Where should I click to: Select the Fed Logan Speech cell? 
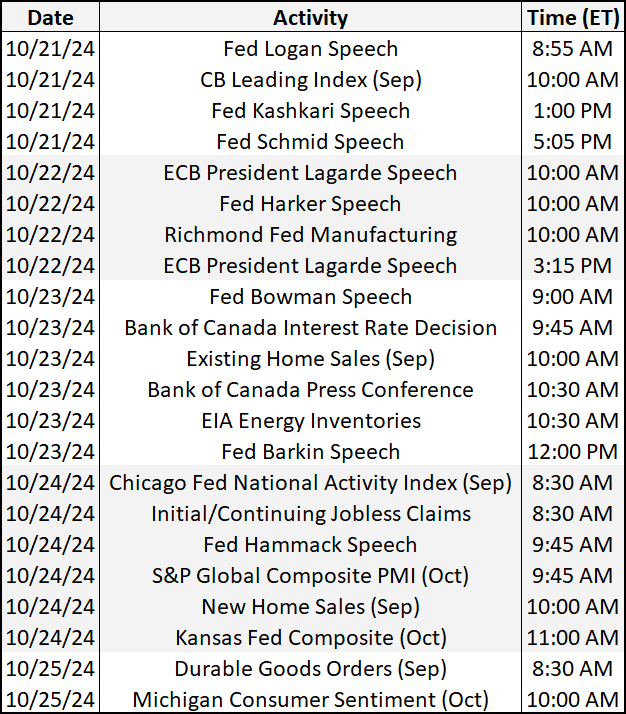[310, 49]
